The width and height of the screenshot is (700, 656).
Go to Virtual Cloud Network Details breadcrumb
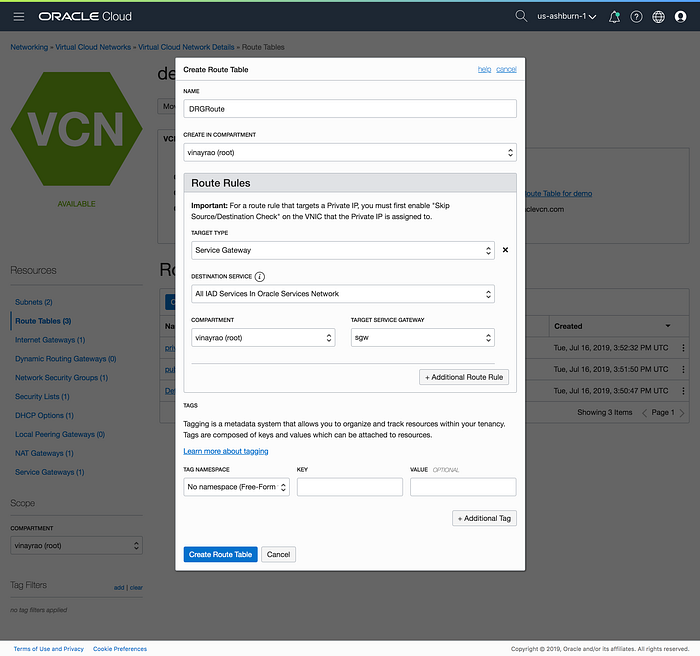click(x=186, y=47)
